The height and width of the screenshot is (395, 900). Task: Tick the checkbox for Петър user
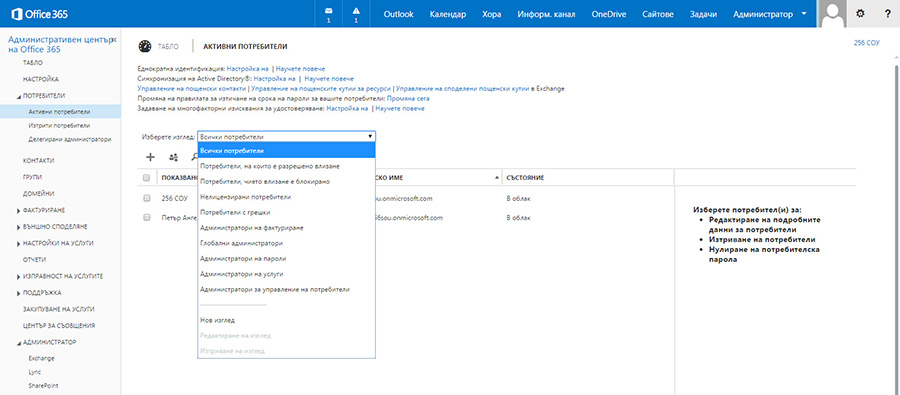pos(146,218)
